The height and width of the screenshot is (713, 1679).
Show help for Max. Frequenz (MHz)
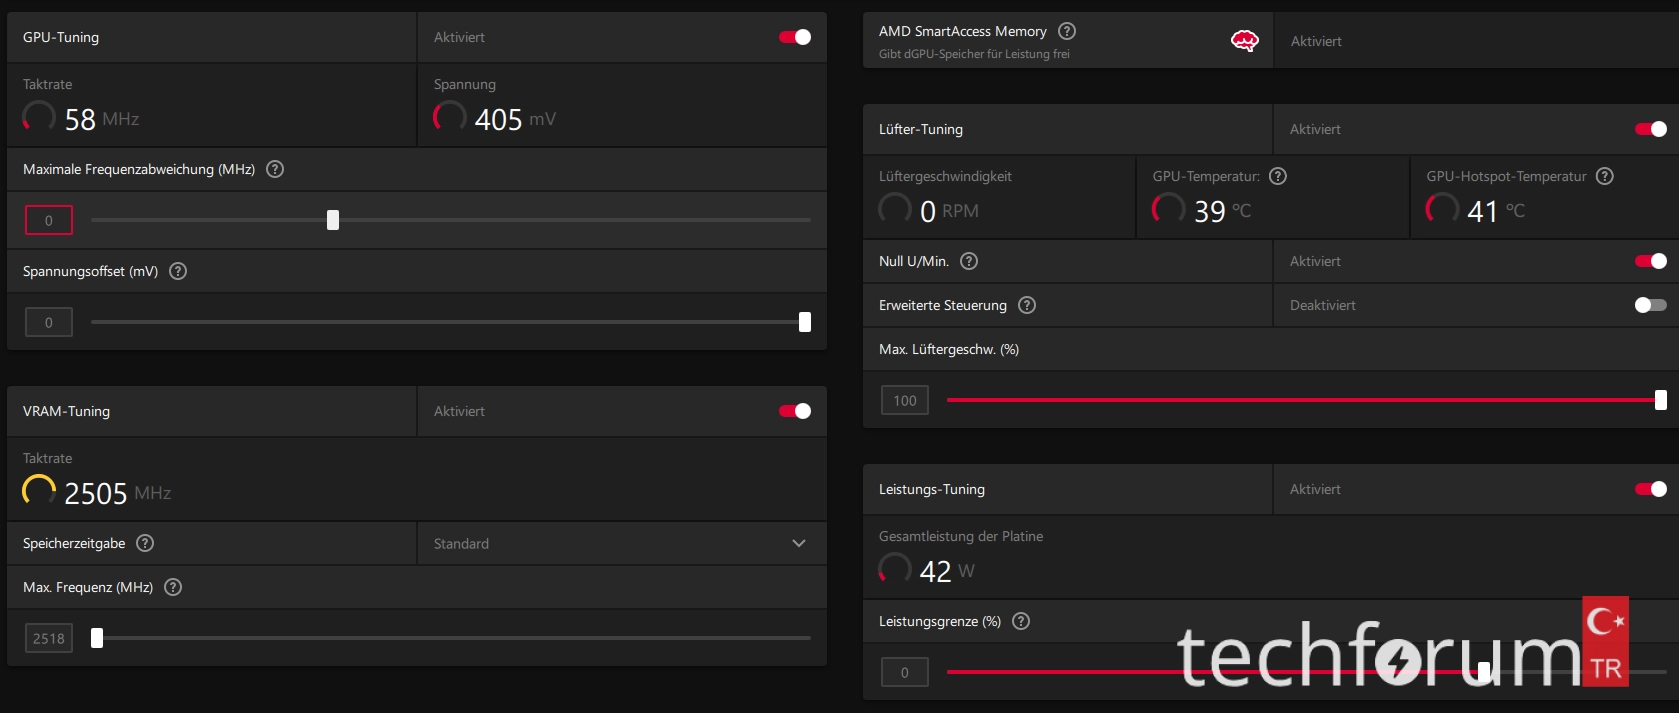(173, 587)
